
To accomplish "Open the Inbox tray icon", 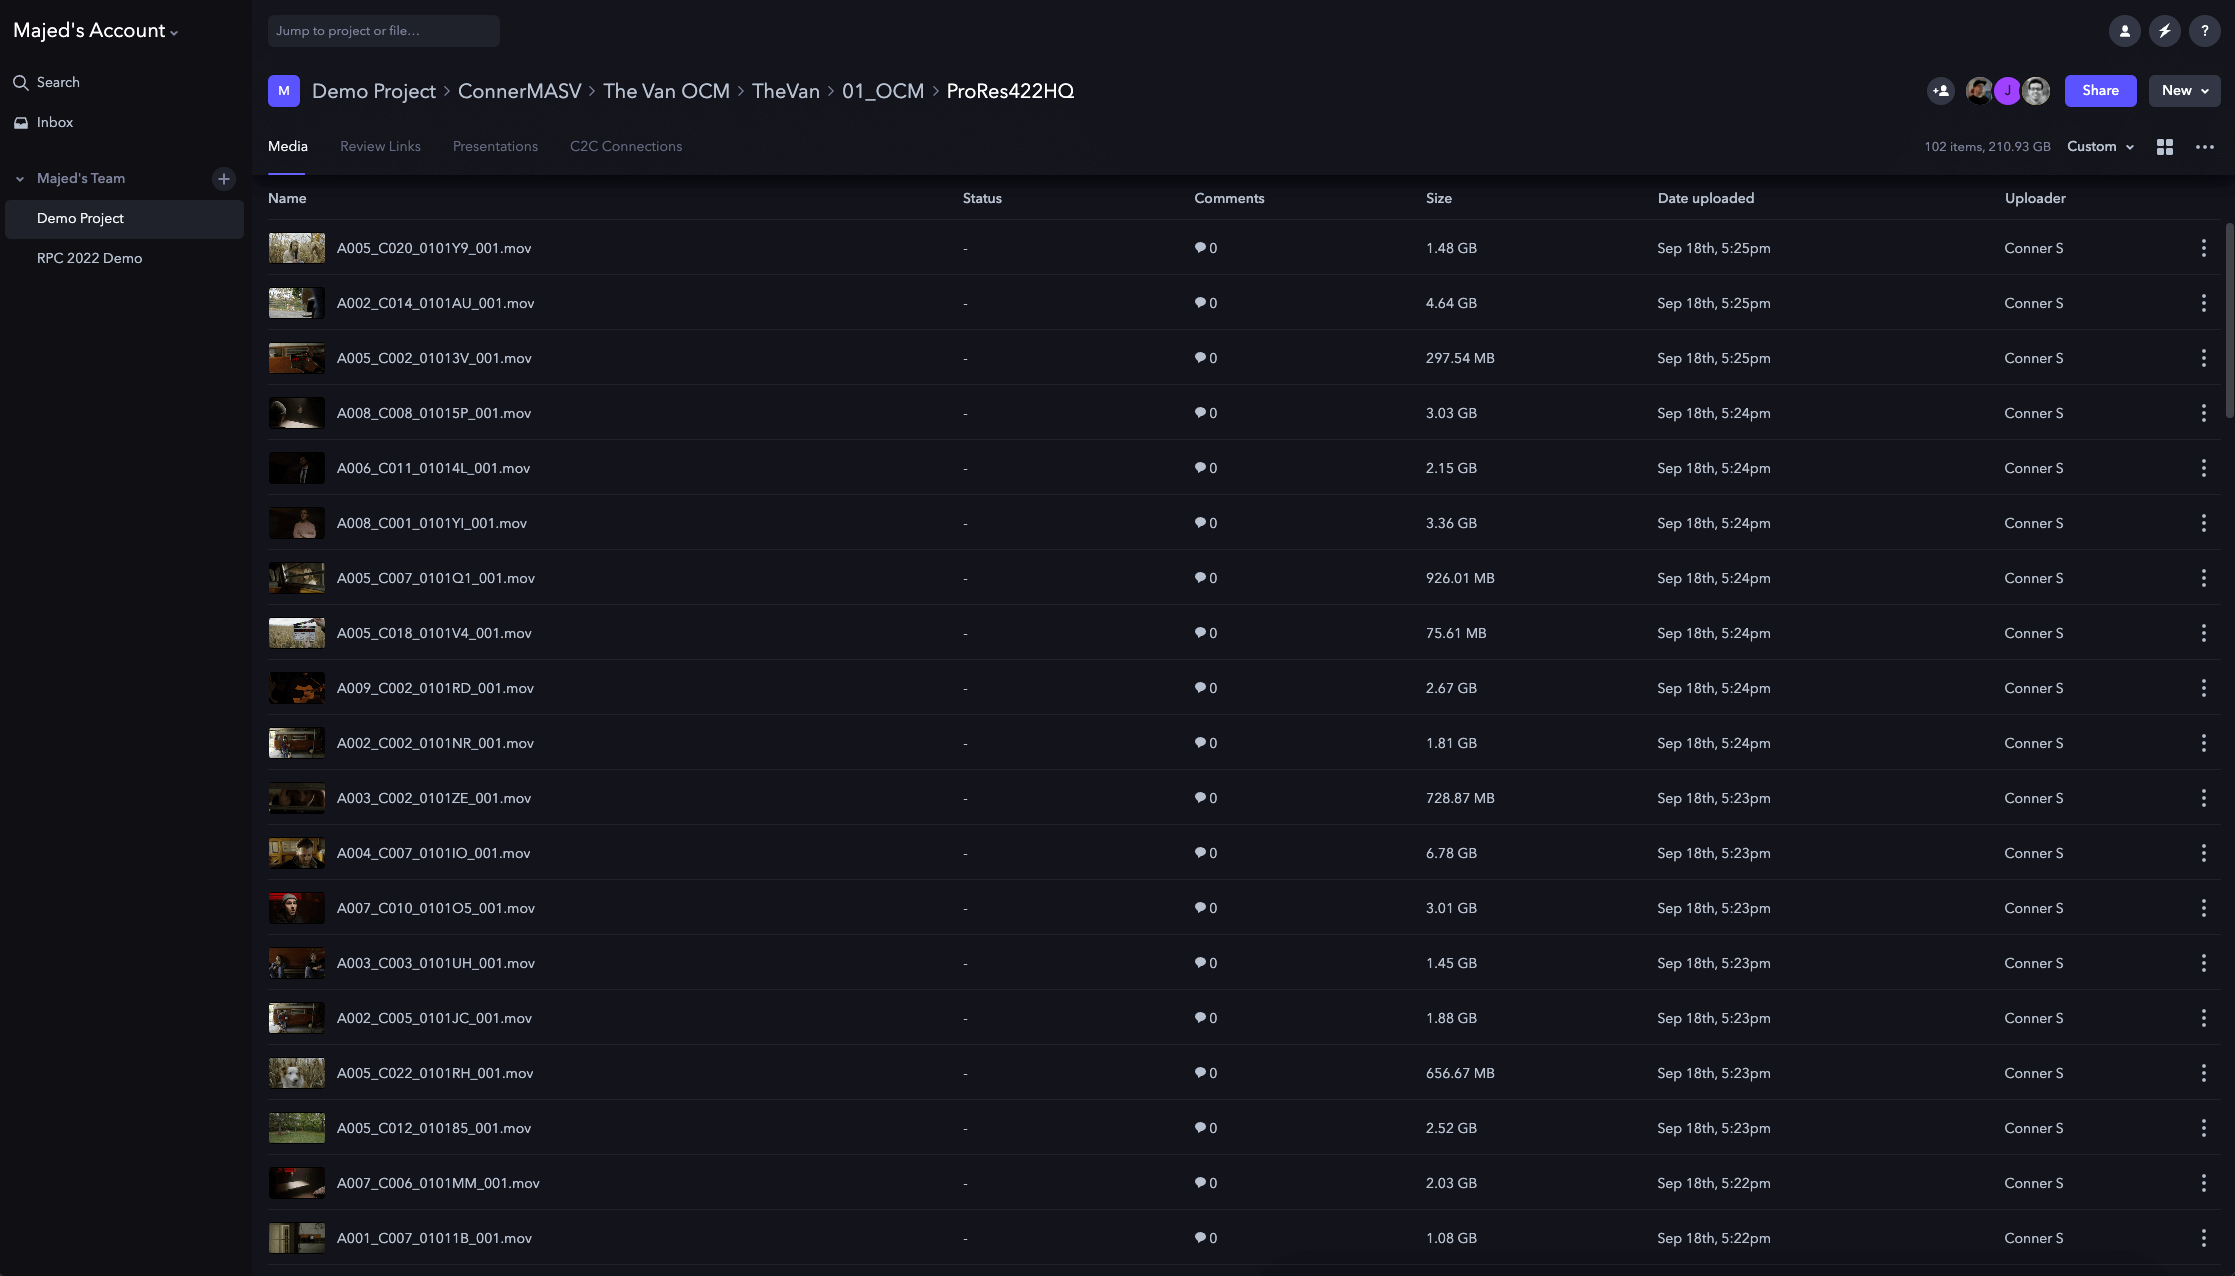I will (21, 122).
